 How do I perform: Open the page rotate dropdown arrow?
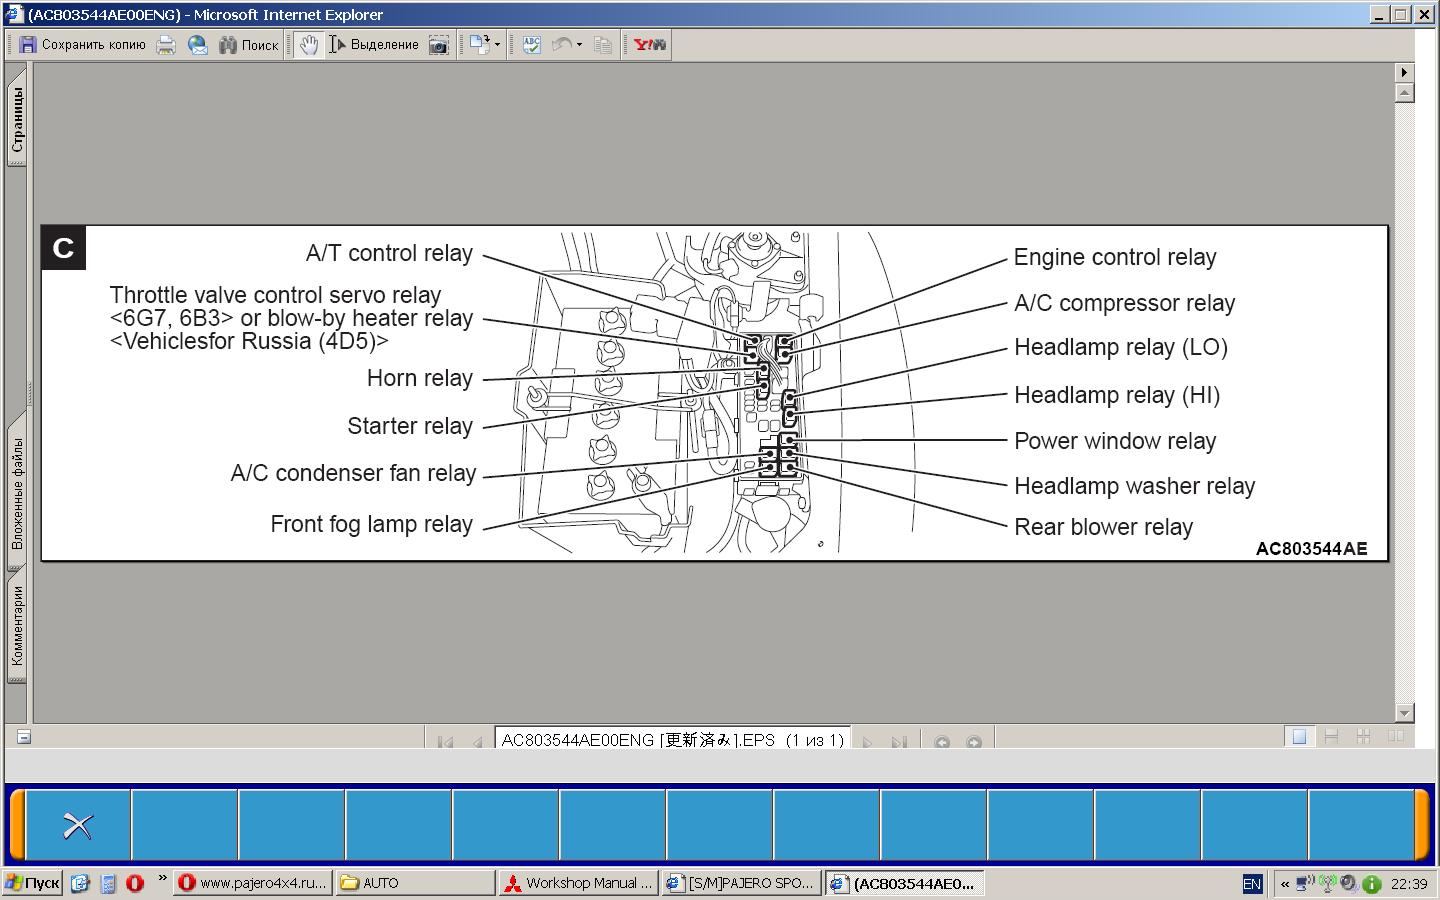(496, 45)
